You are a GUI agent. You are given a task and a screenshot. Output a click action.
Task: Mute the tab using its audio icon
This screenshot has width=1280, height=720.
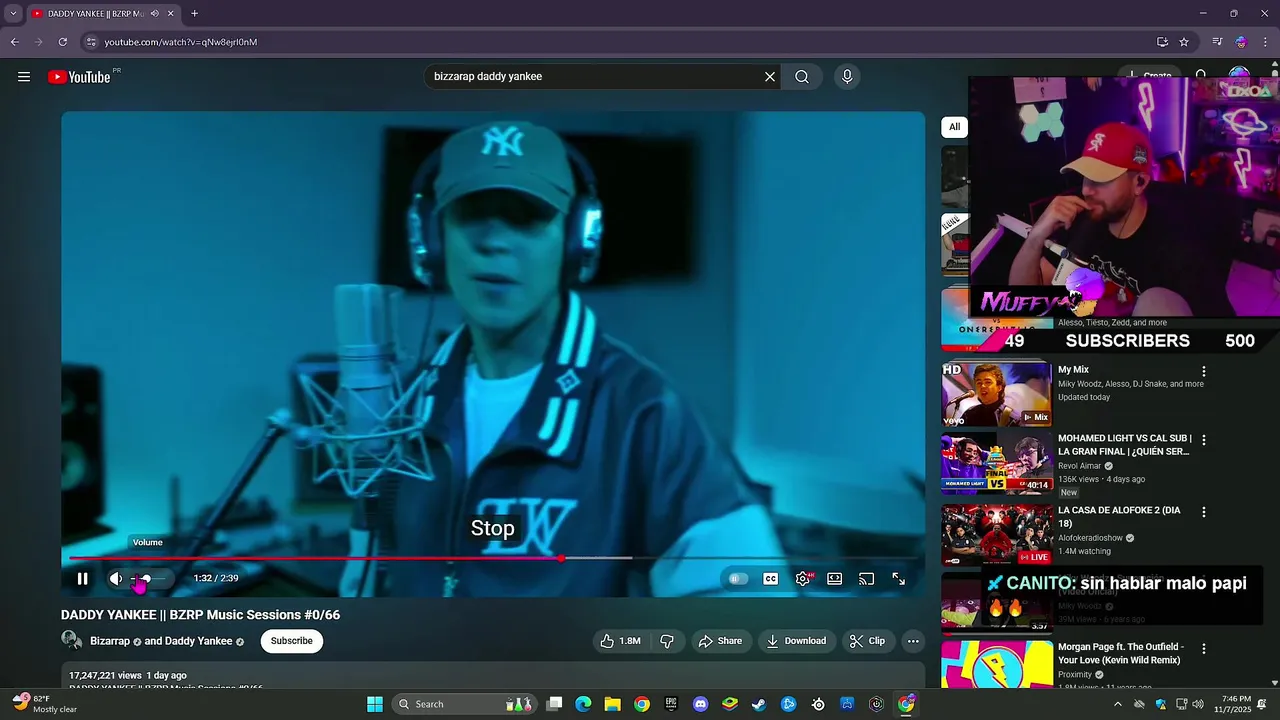(x=154, y=14)
